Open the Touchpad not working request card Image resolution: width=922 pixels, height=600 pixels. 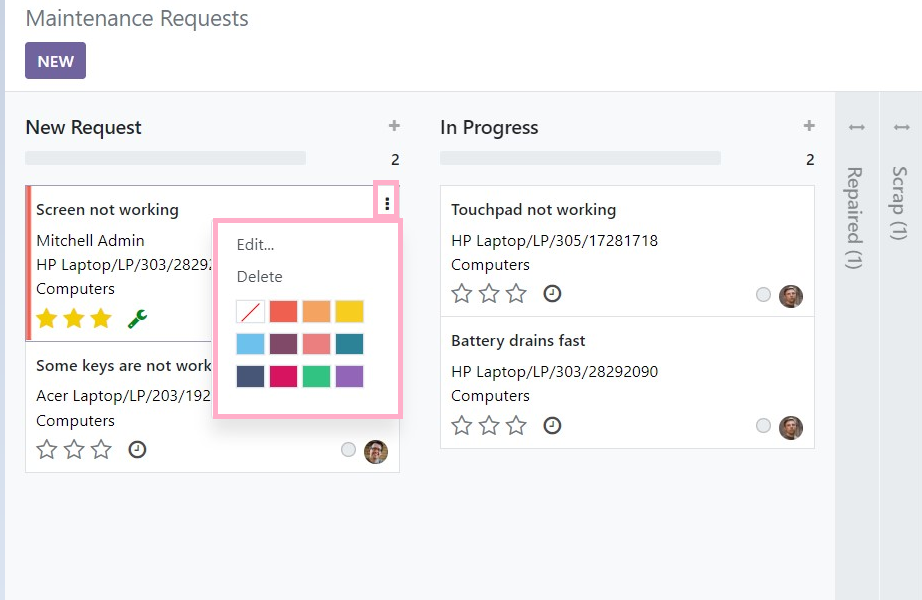click(x=627, y=251)
